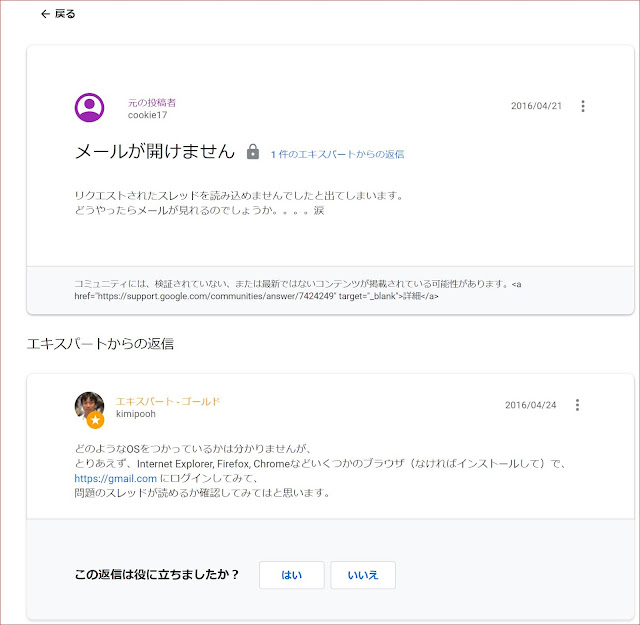Click the エキスパート - ゴールド label
Screen dimensions: 640x625
[168, 401]
